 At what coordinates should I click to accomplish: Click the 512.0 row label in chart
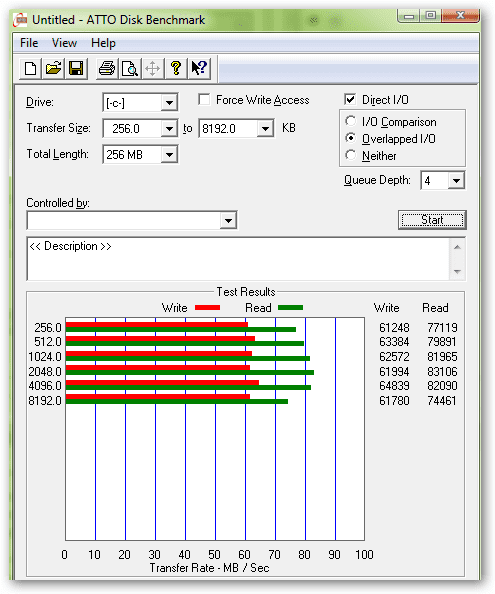[x=48, y=342]
